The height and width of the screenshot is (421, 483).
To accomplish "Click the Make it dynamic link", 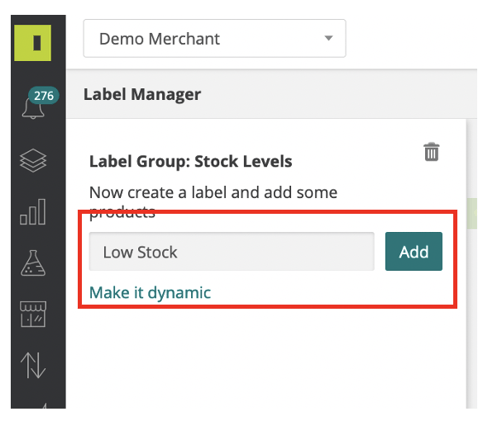I will click(150, 293).
